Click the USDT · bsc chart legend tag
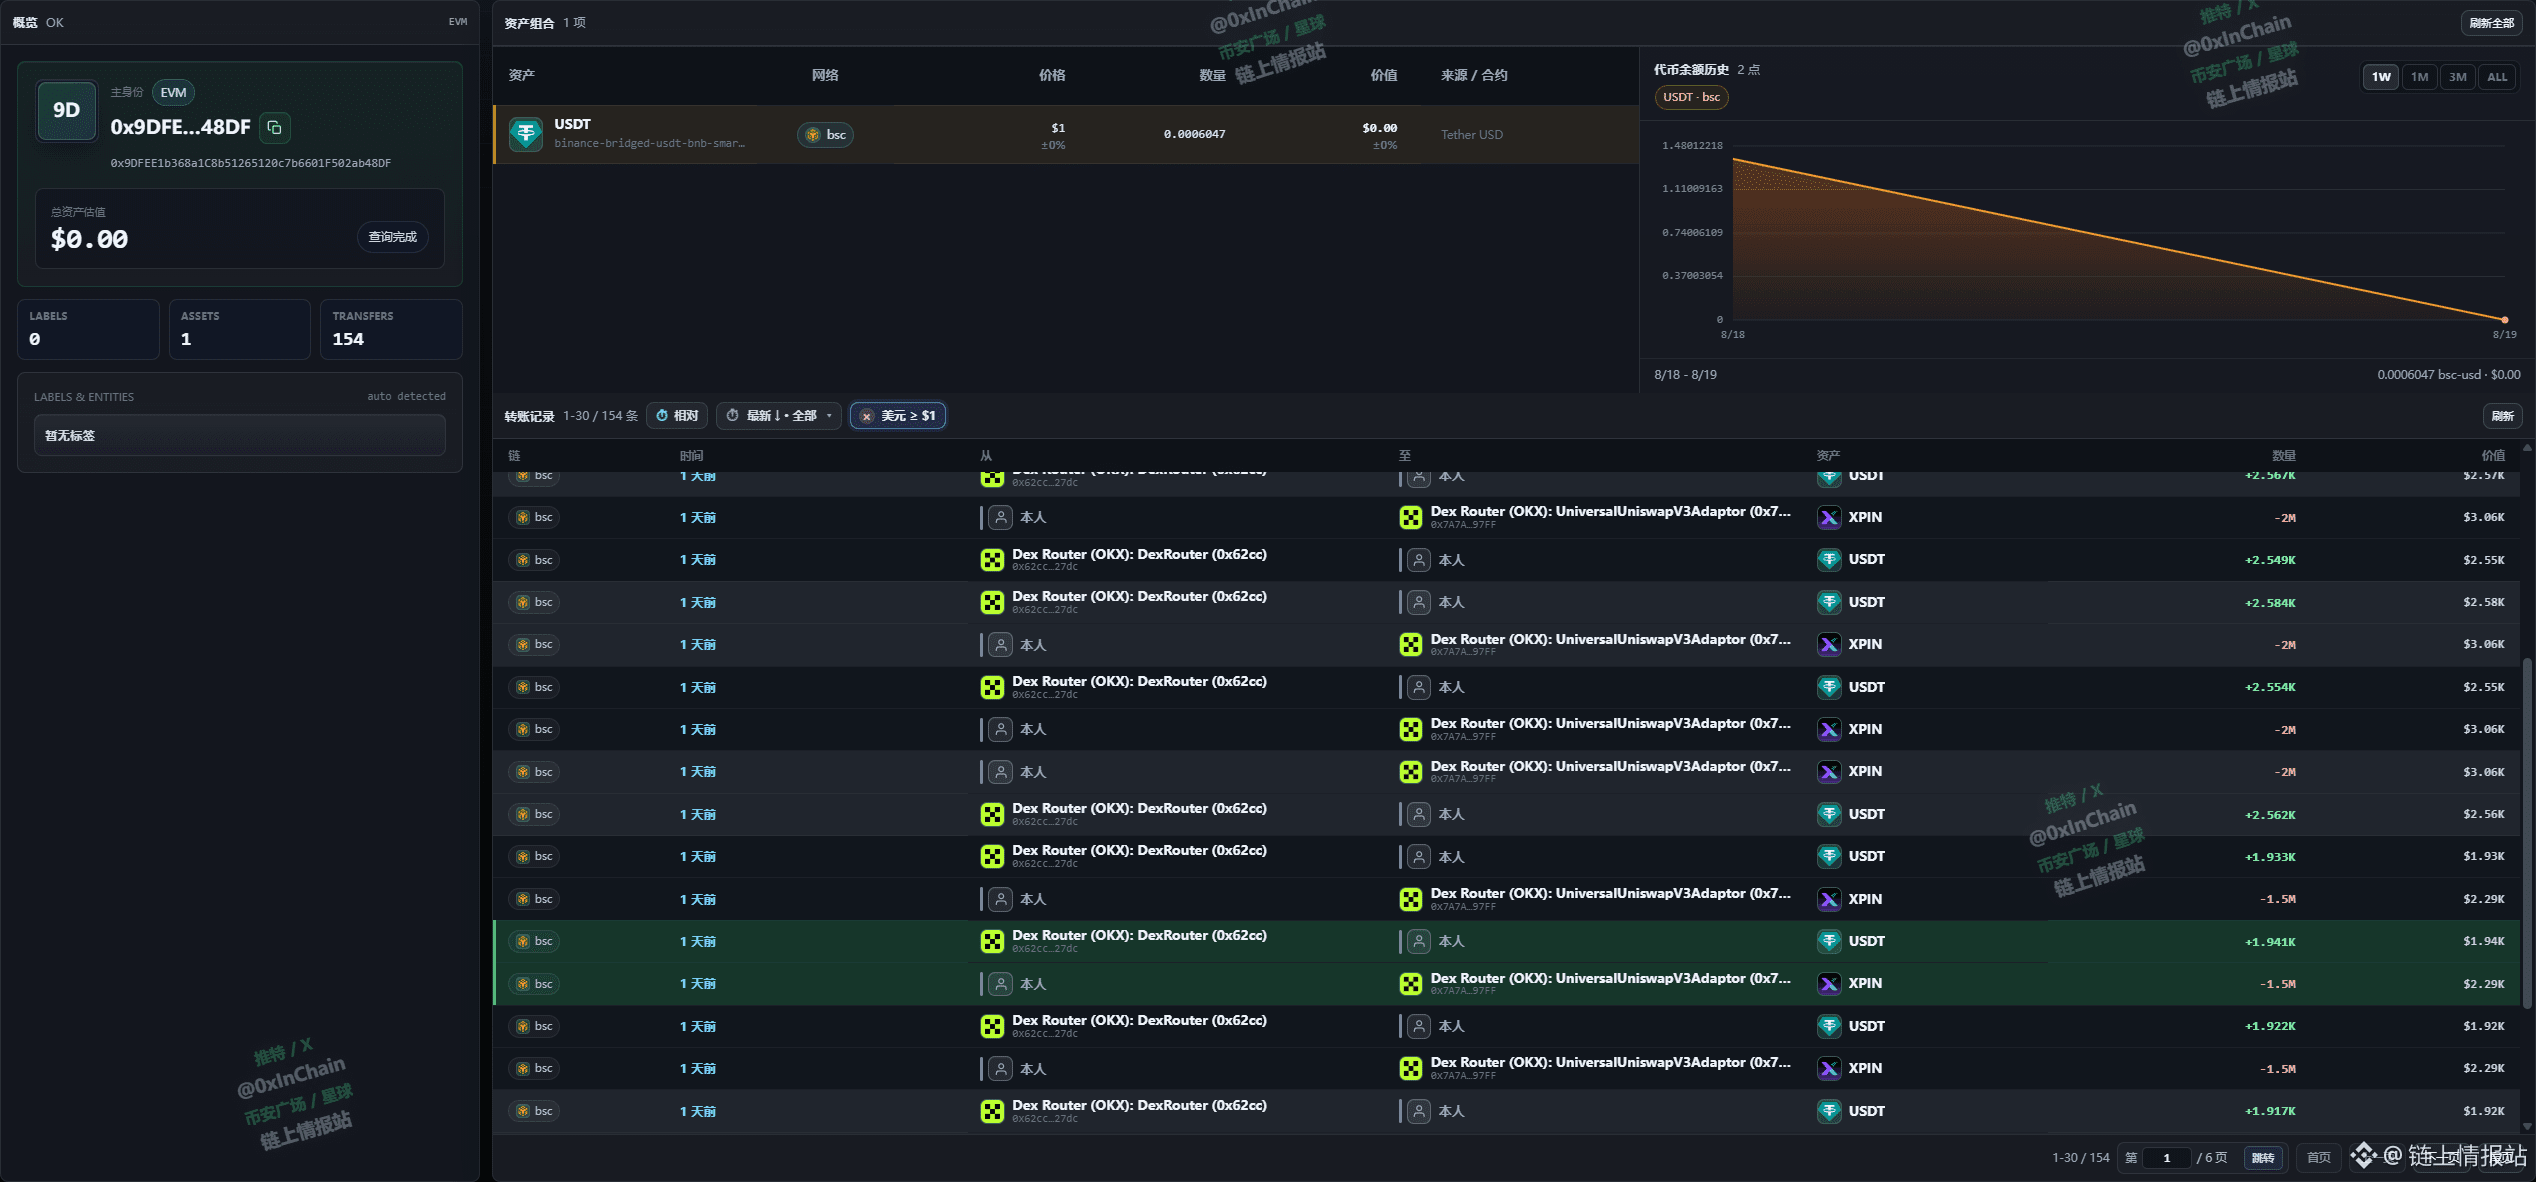The image size is (2536, 1182). (x=1691, y=97)
